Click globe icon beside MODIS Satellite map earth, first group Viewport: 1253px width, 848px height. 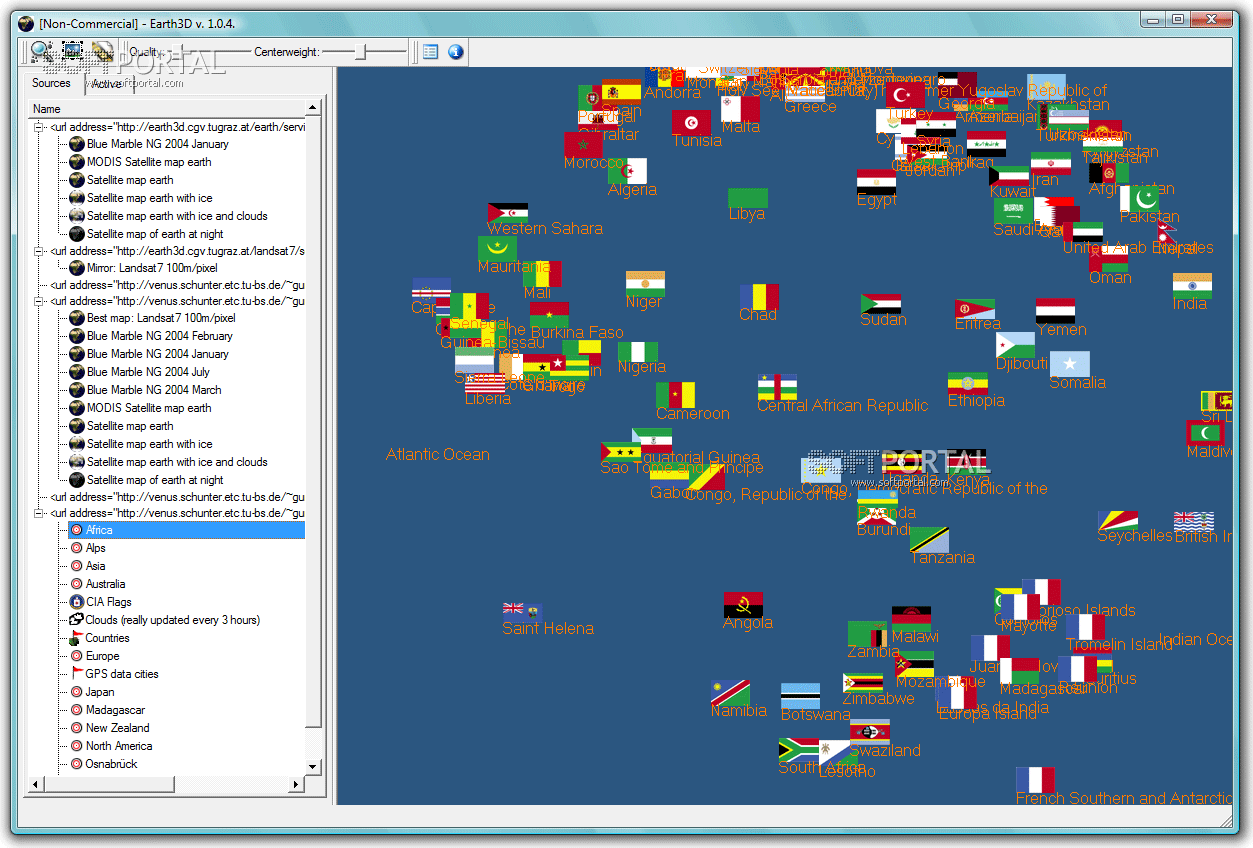click(x=77, y=162)
